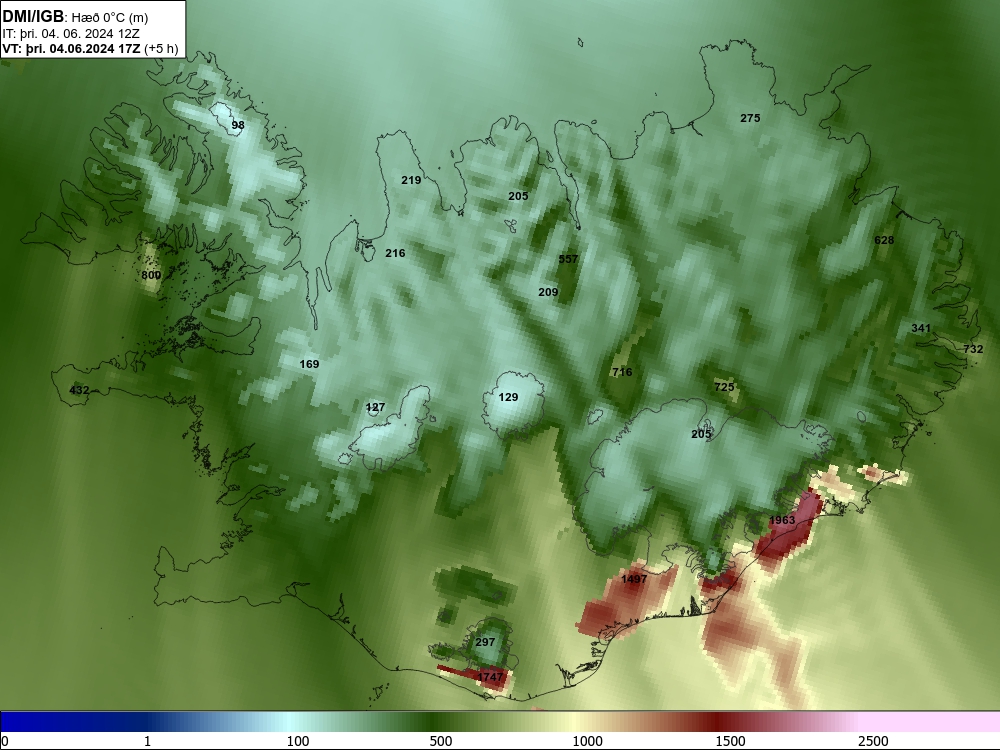This screenshot has width=1000, height=750.
Task: Click the 800 elevation label
Action: pos(151,275)
